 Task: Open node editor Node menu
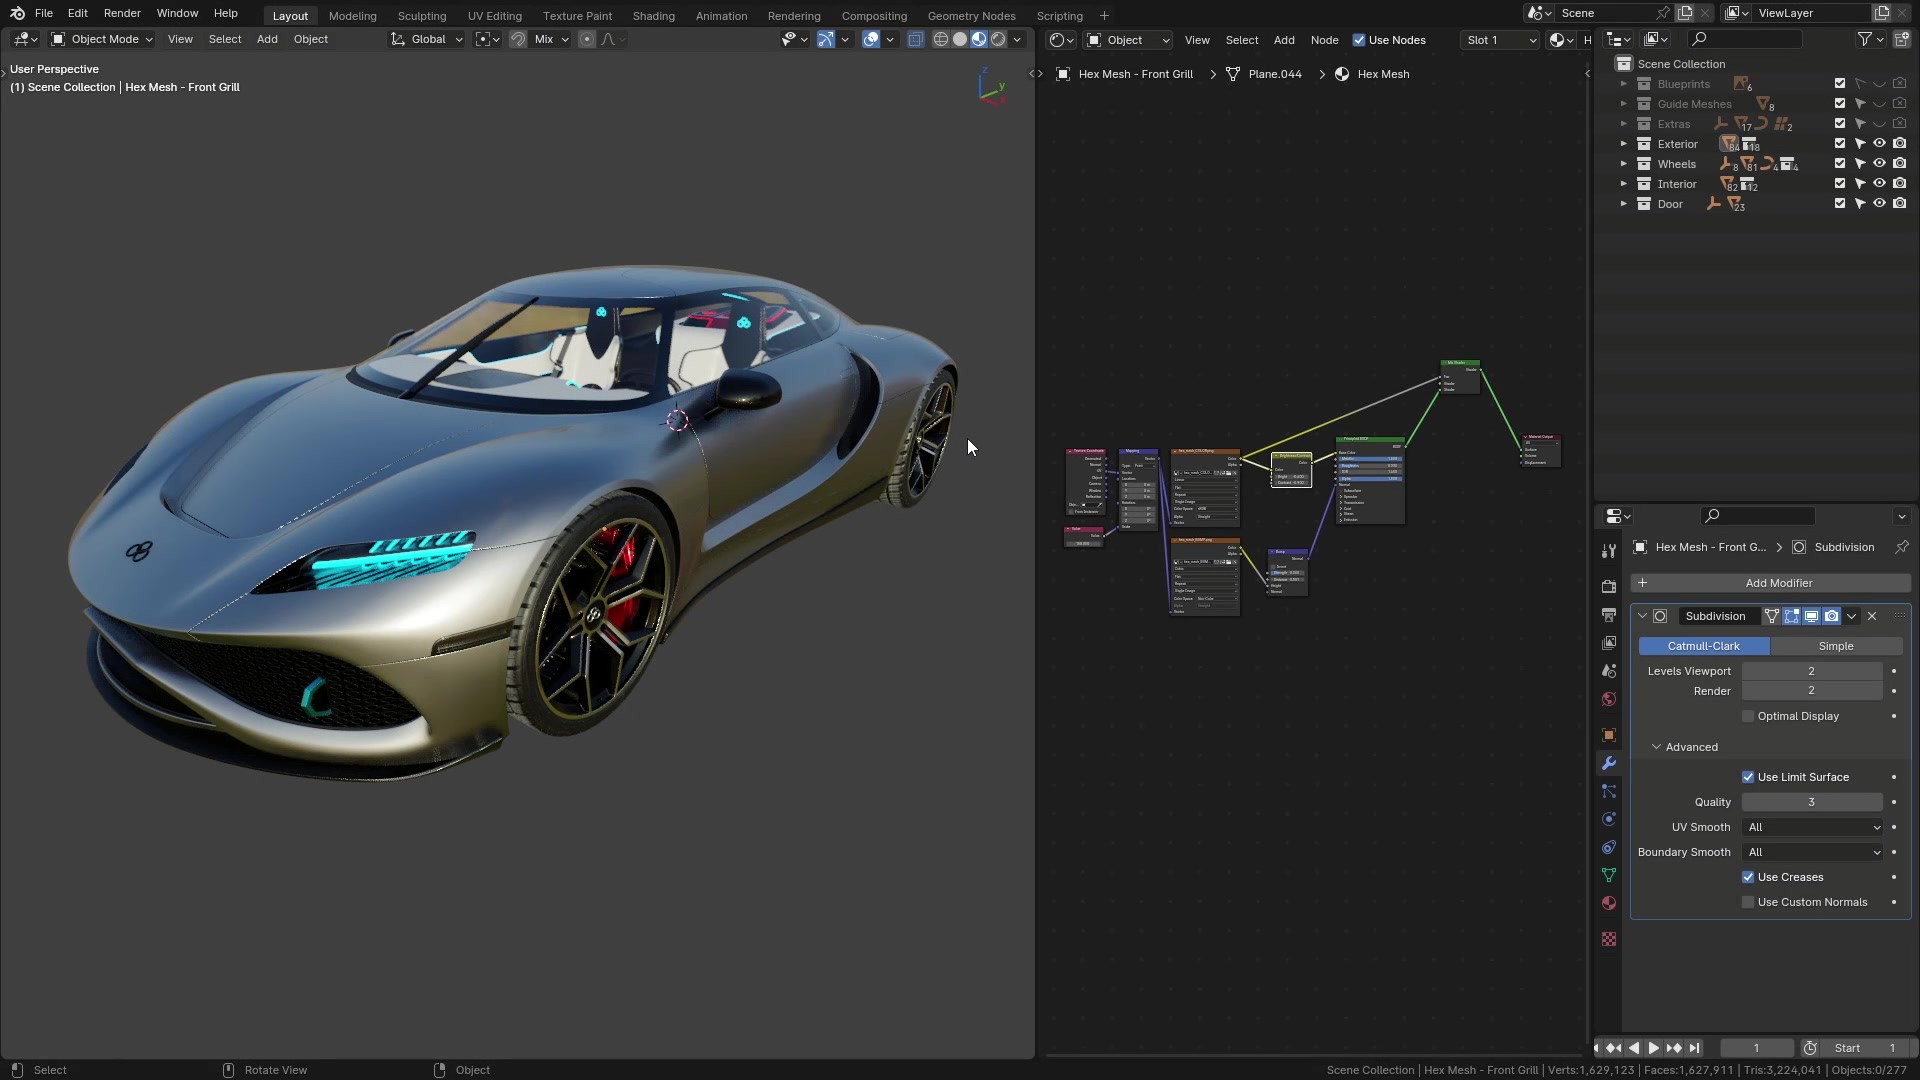tap(1324, 40)
